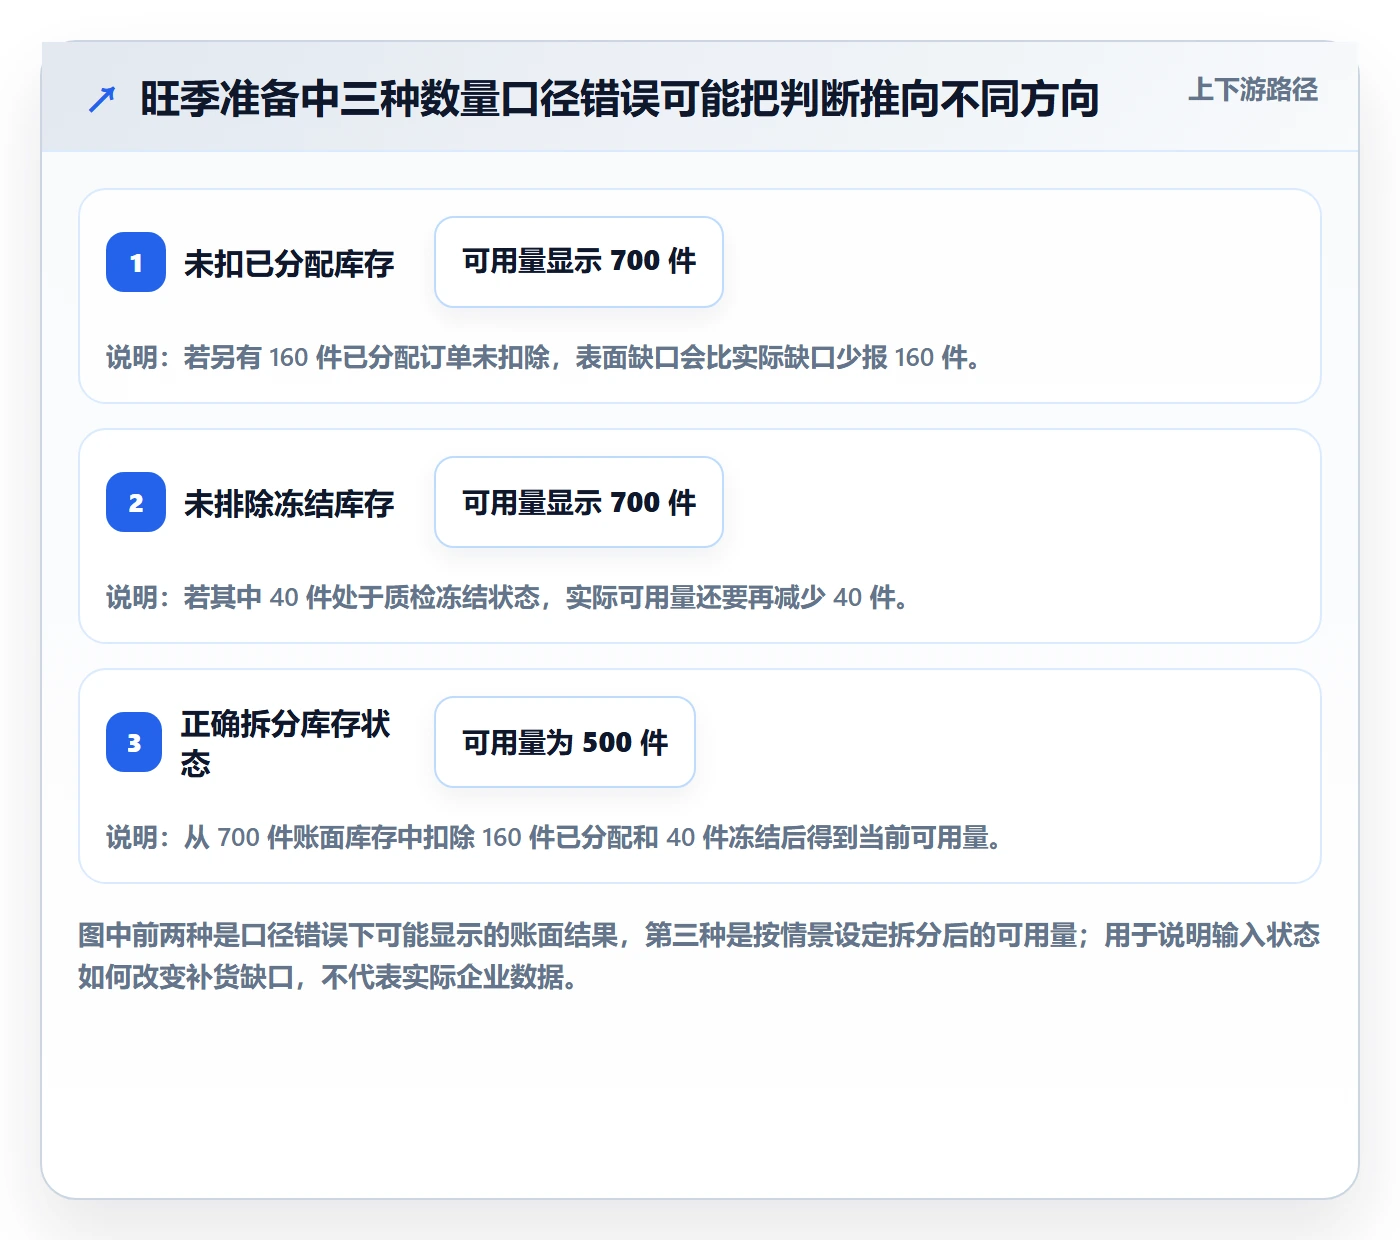Select the heading 未扣已分配库存
The image size is (1400, 1240).
coord(289,263)
